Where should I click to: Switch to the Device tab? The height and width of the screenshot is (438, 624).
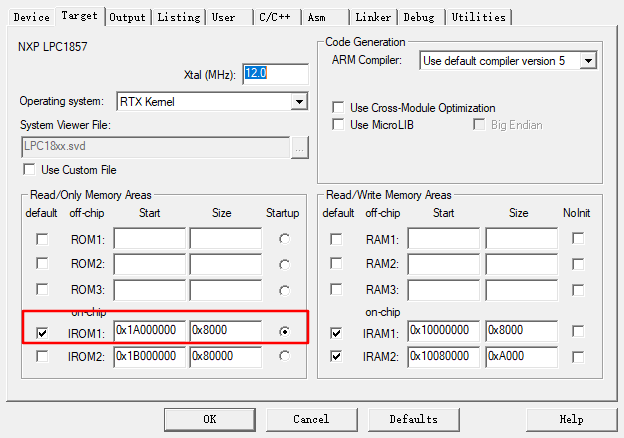pos(31,17)
